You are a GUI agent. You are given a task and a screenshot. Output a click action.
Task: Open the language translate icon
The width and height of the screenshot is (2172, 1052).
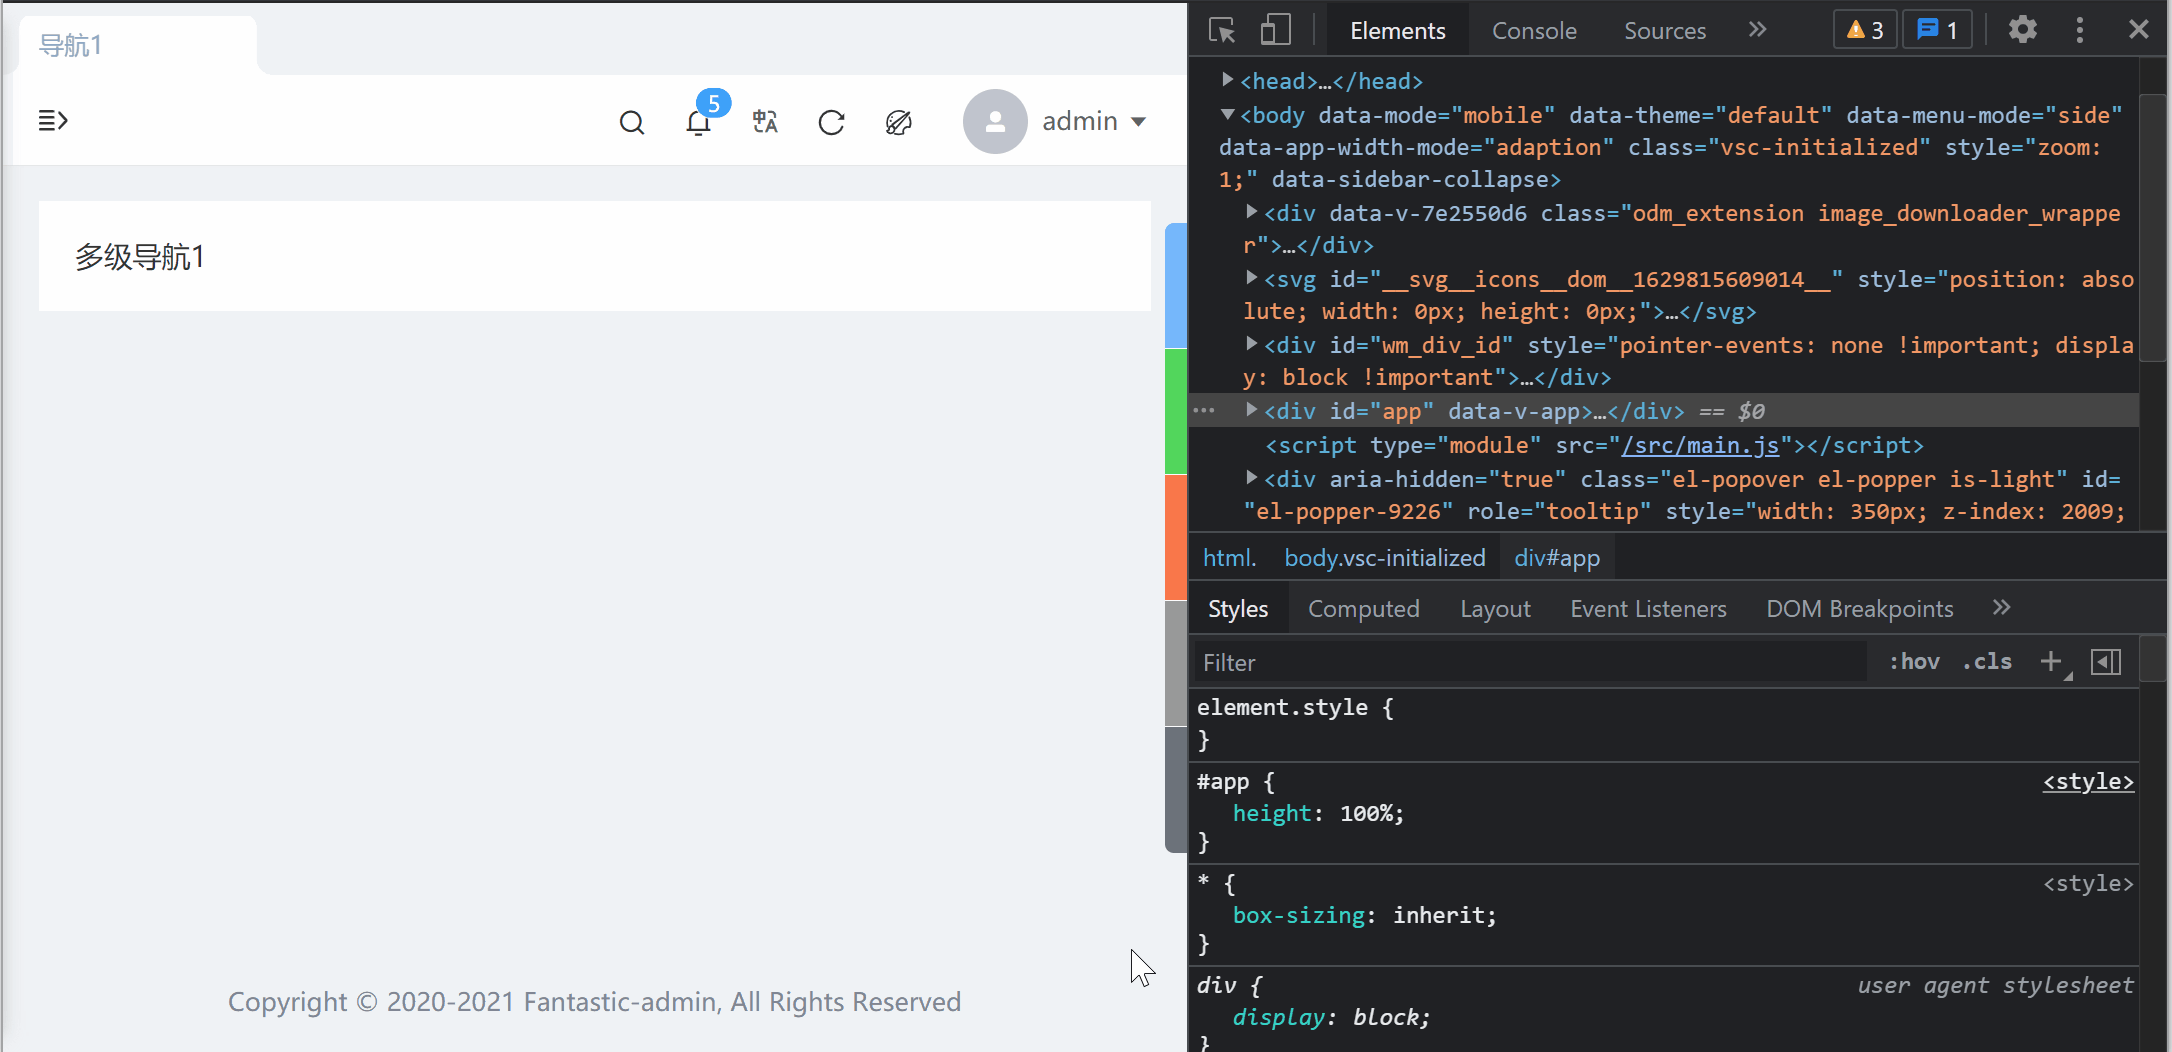click(x=765, y=122)
